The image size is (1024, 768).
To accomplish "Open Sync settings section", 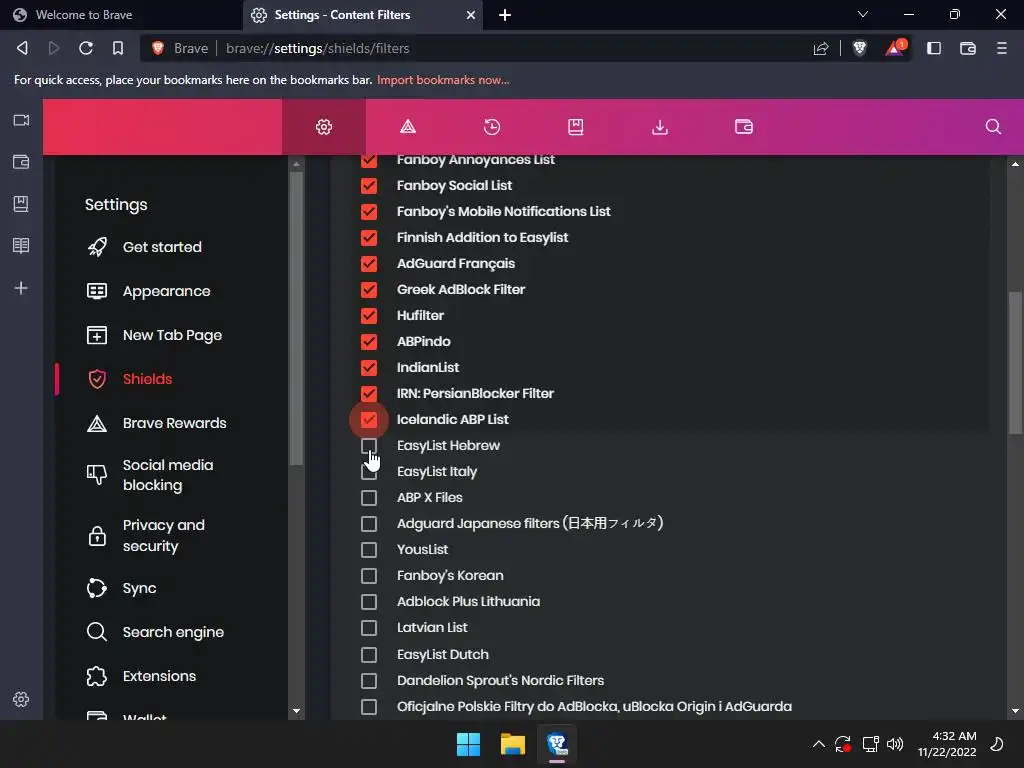I will tap(139, 588).
